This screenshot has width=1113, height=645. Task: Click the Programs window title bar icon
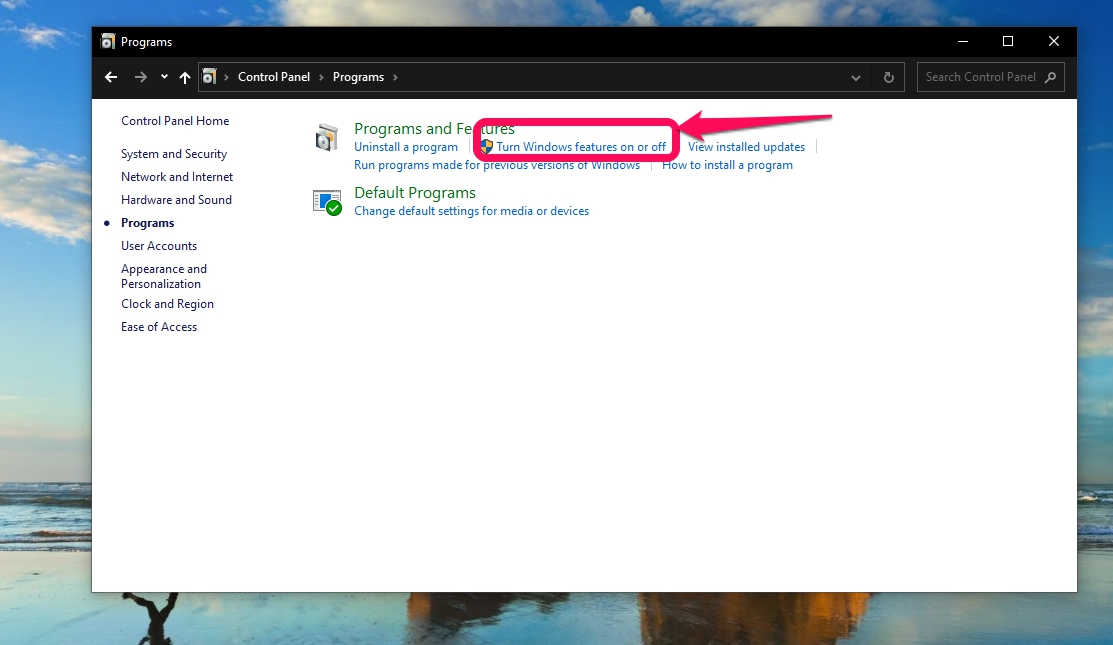click(x=108, y=41)
